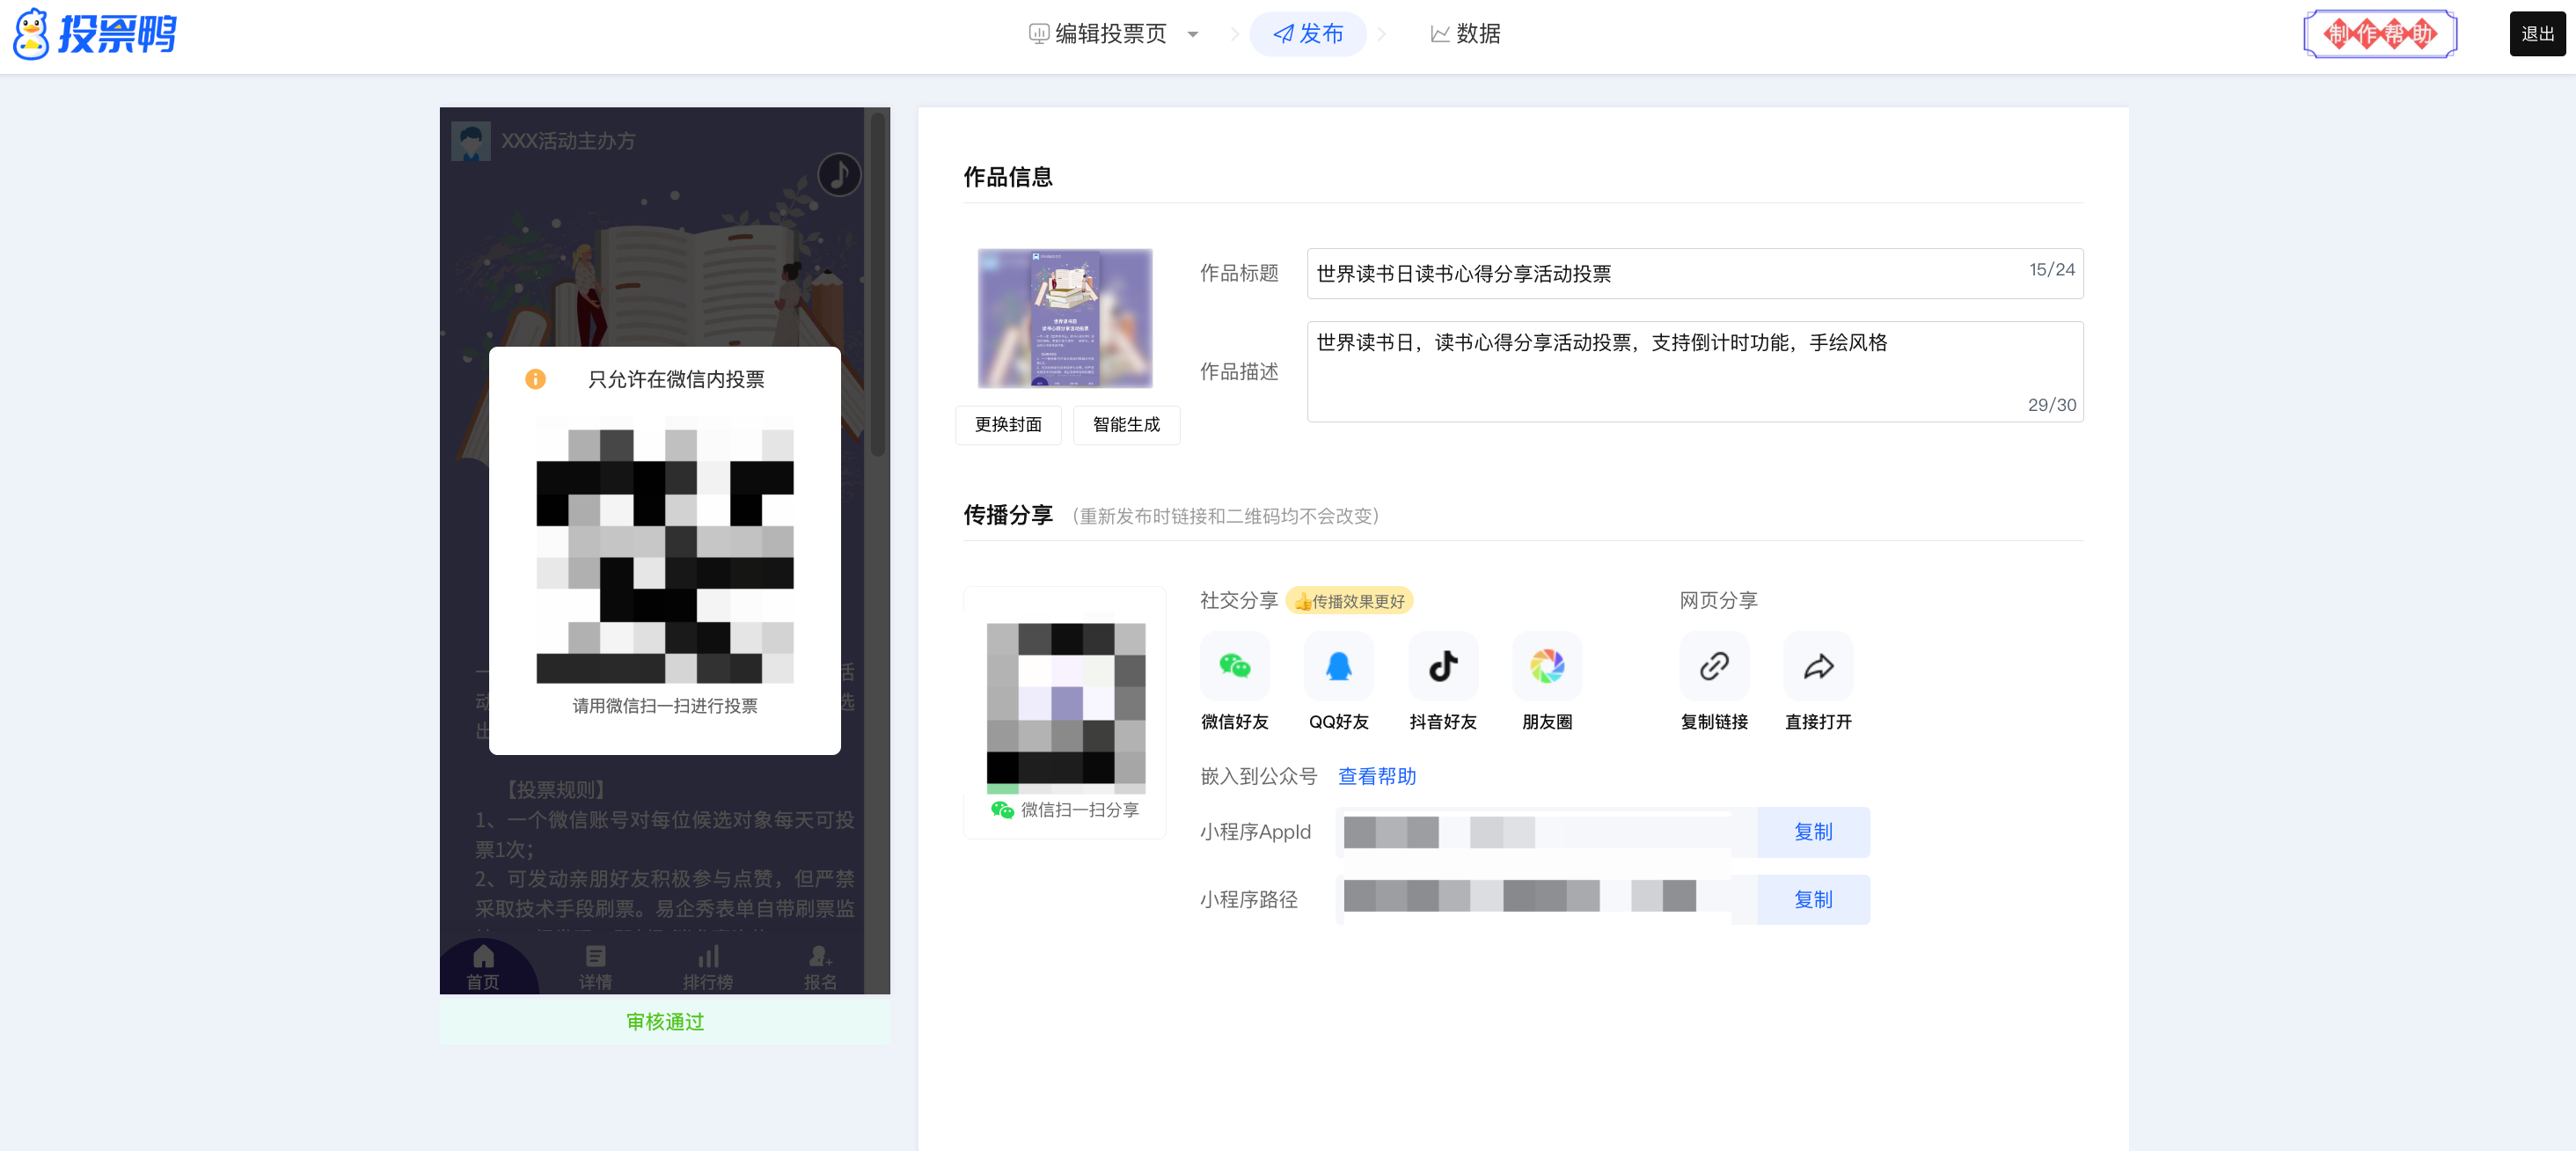Share to Moments (朋友圈) icon
Screen dimensions: 2576x1151
pyautogui.click(x=1546, y=666)
